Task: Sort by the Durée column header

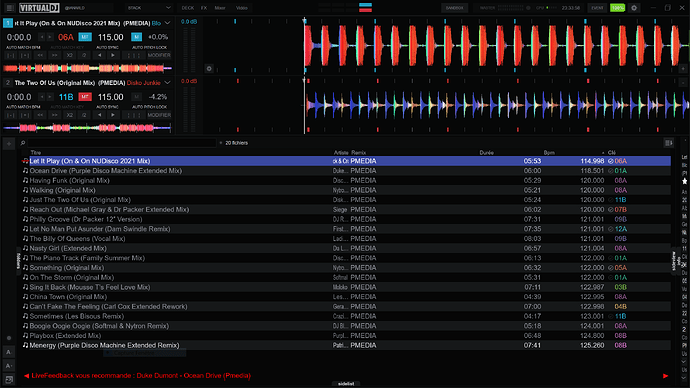Action: pyautogui.click(x=486, y=153)
